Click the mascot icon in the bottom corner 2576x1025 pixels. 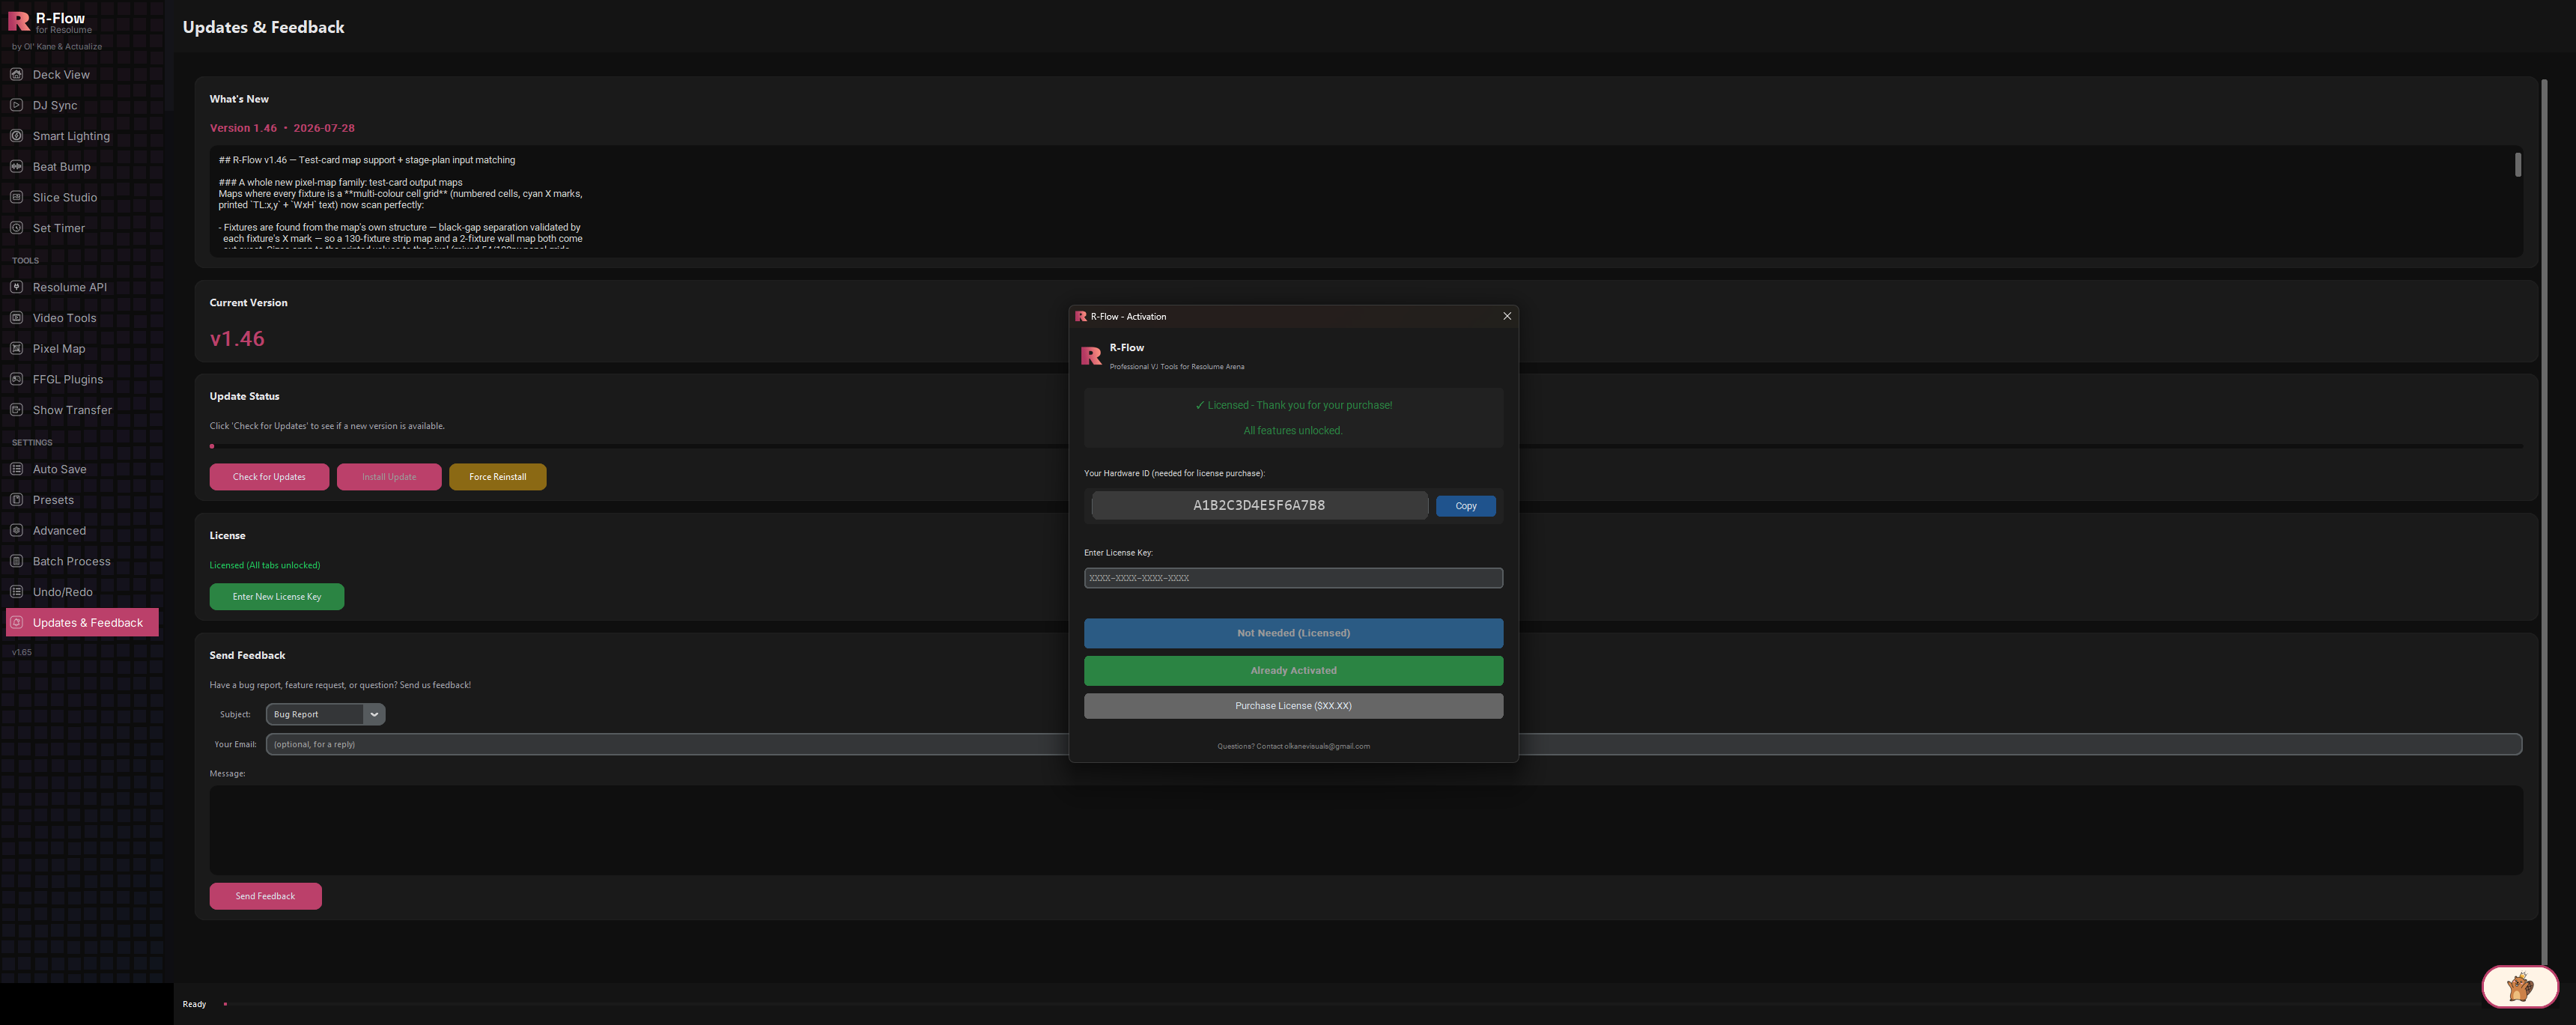(x=2519, y=988)
